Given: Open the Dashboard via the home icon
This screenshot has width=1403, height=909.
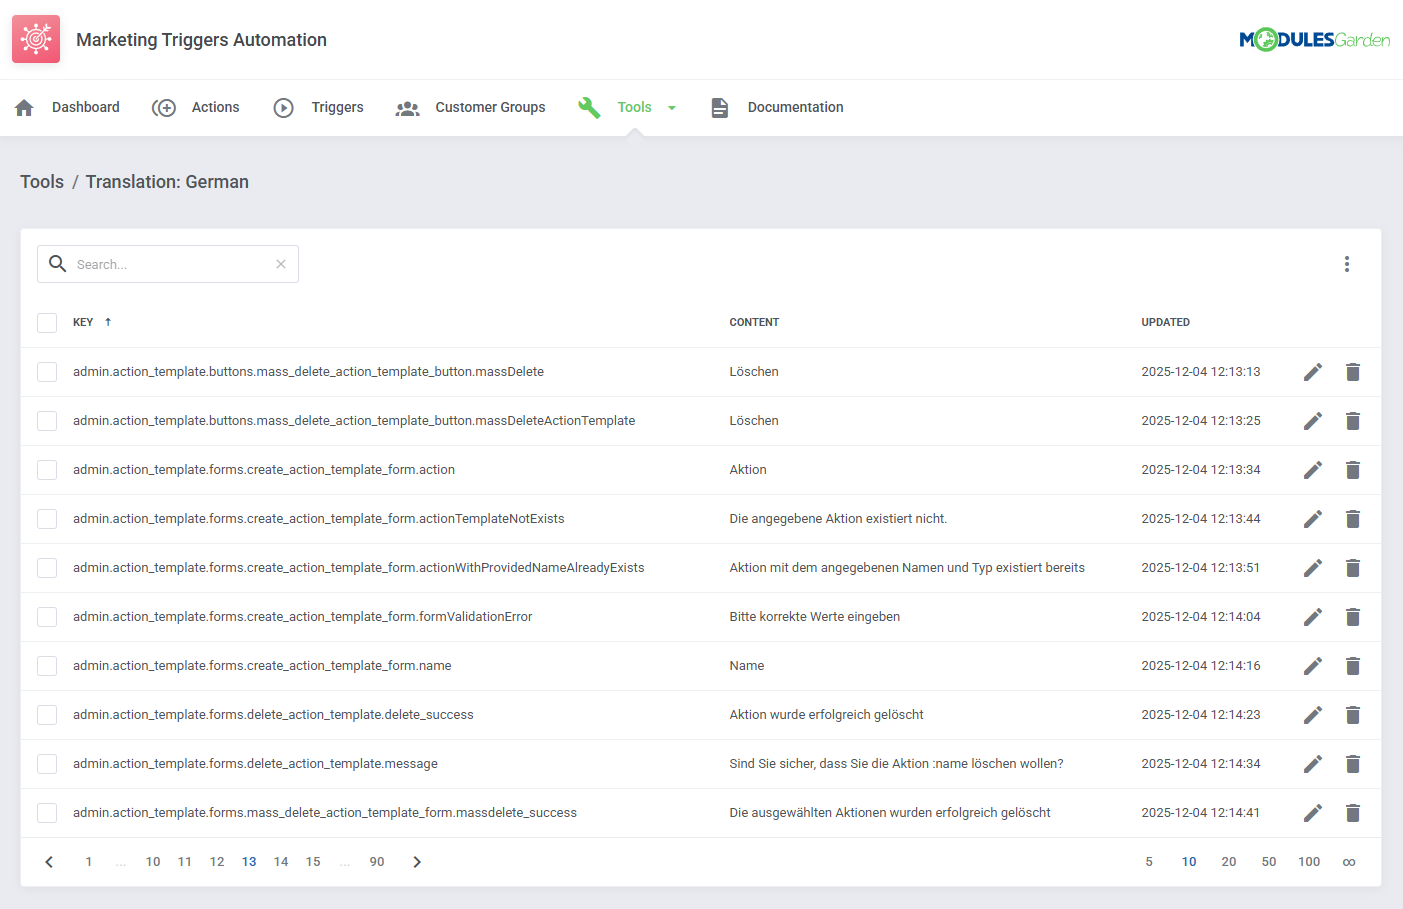Looking at the screenshot, I should [23, 107].
